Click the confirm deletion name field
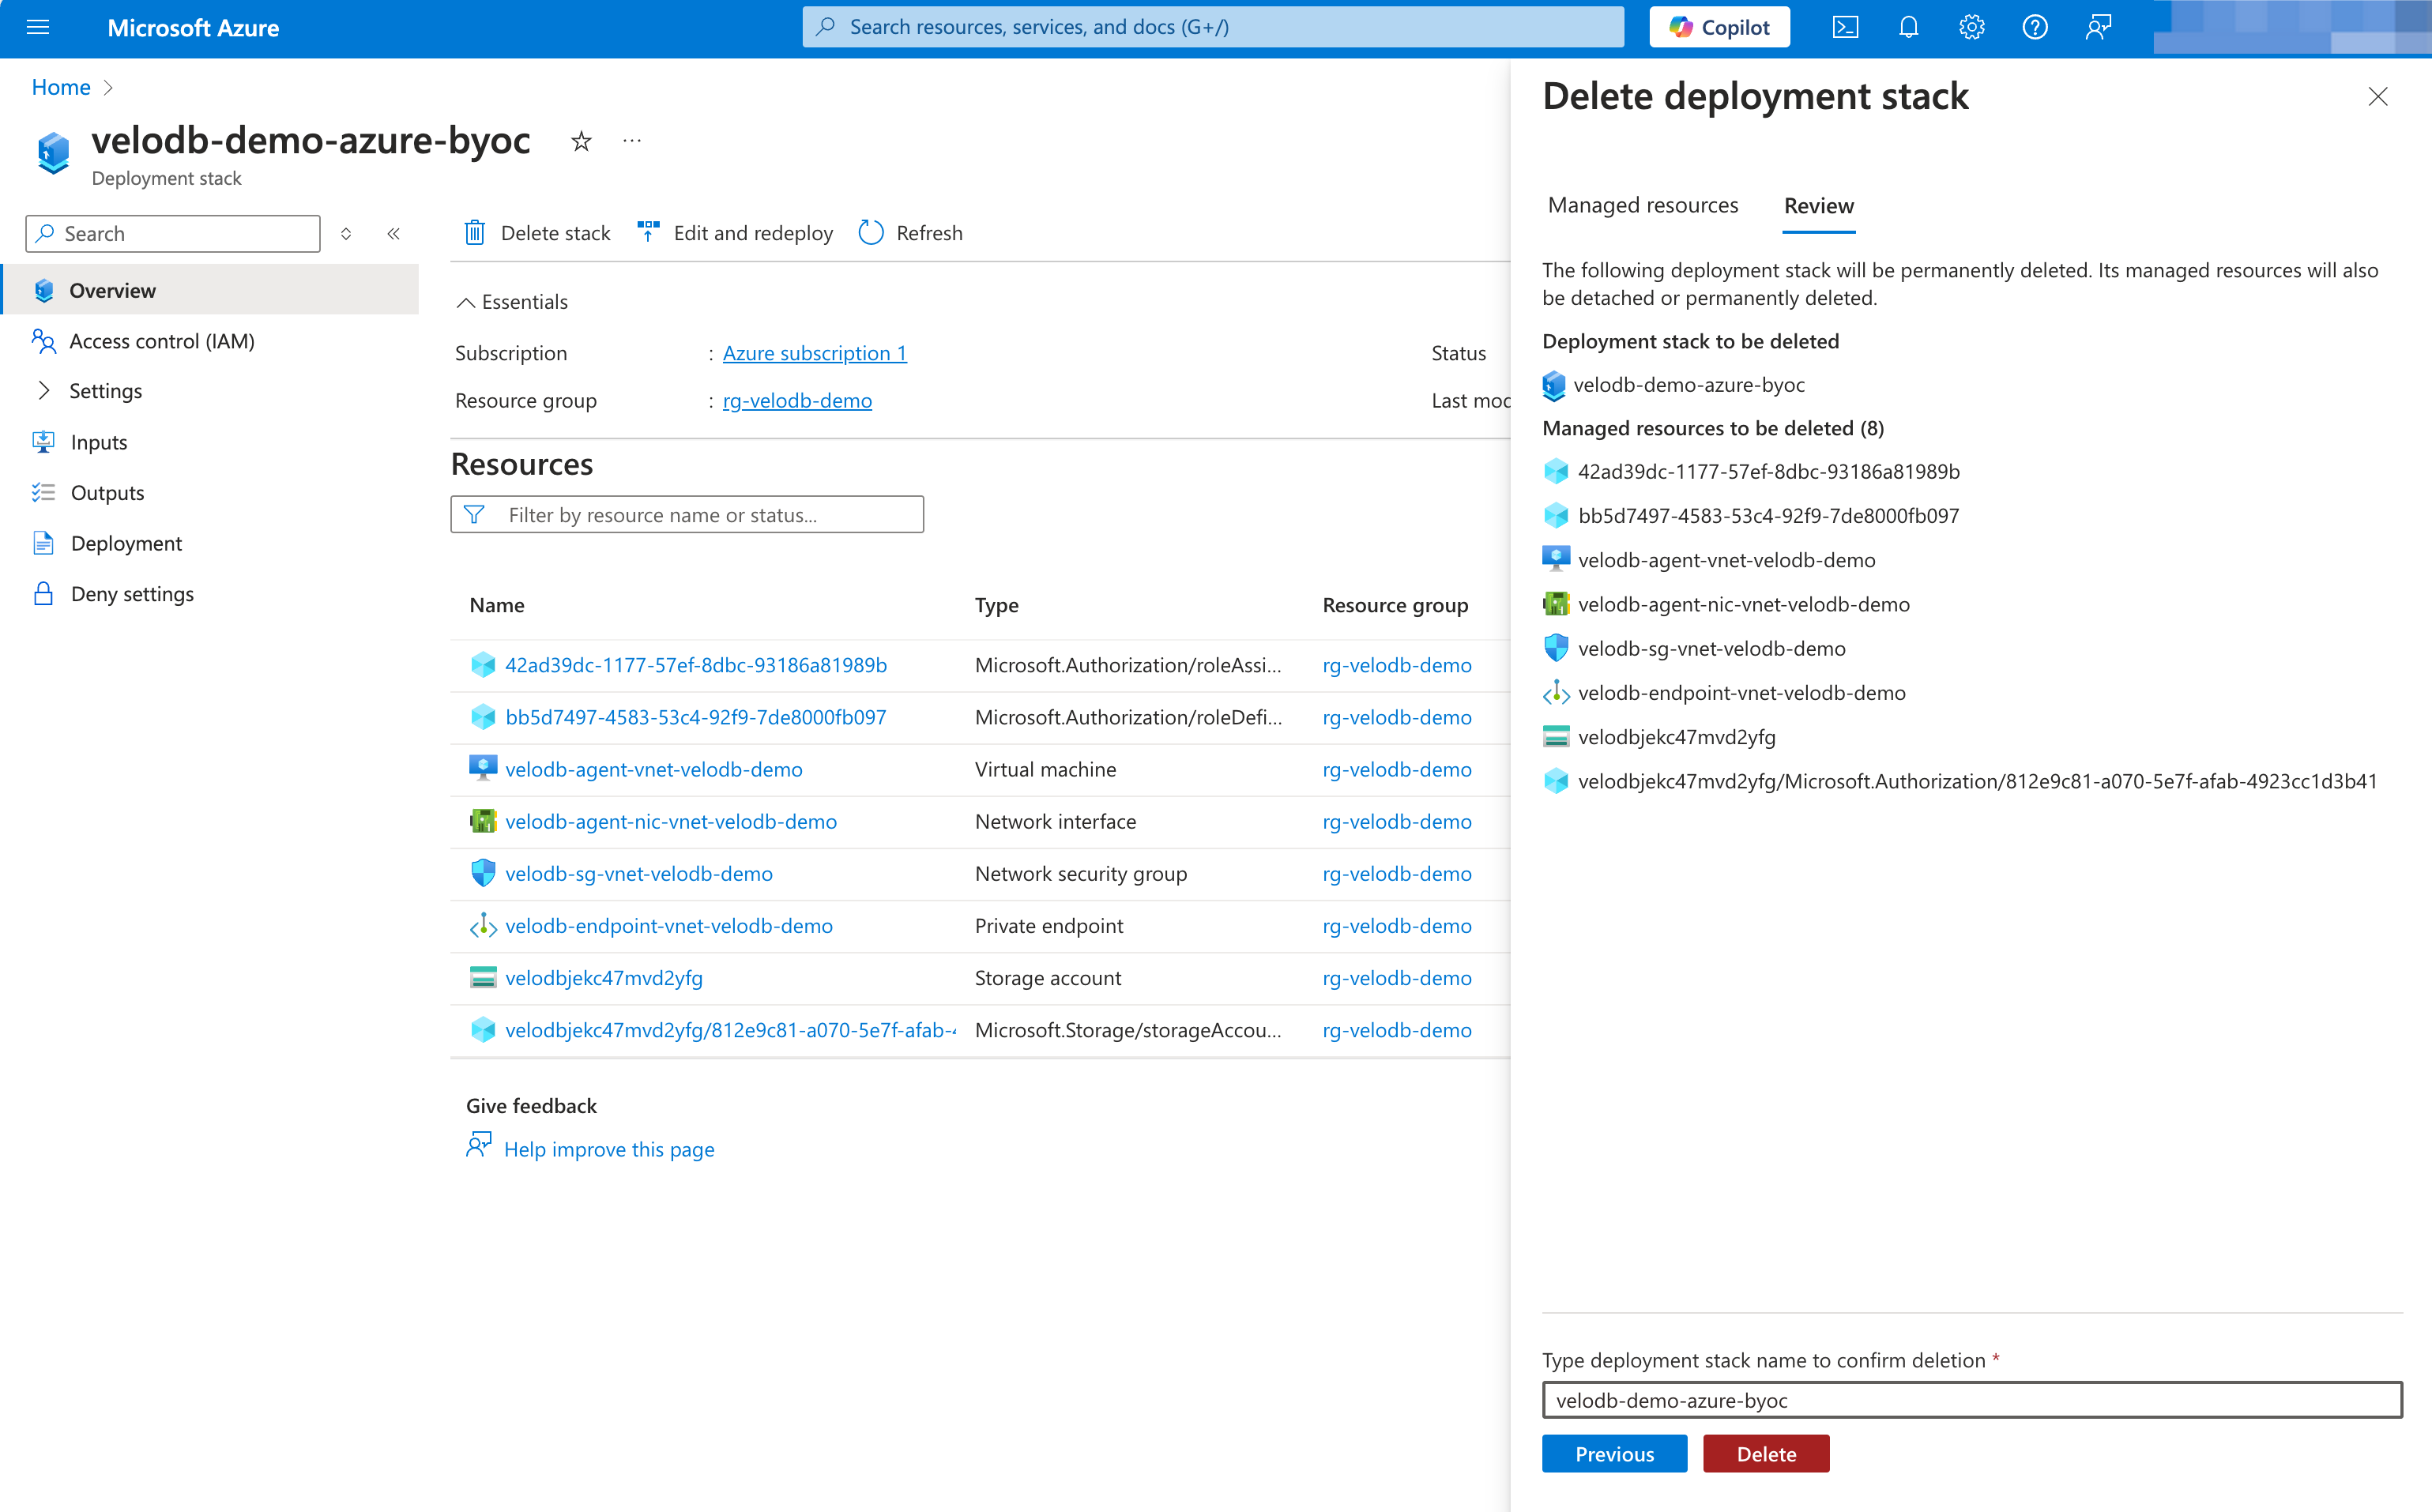Screen dimensions: 2432x1512 [x=1971, y=1400]
